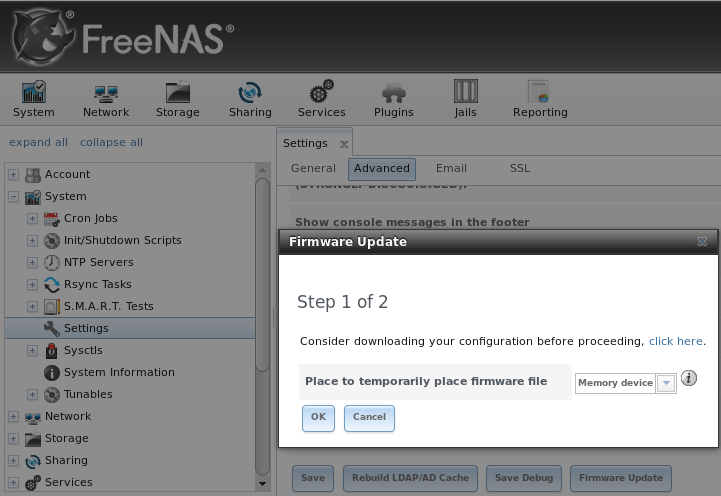Open the Jails toolbar icon
Screen dimensions: 721x496
coord(465,99)
